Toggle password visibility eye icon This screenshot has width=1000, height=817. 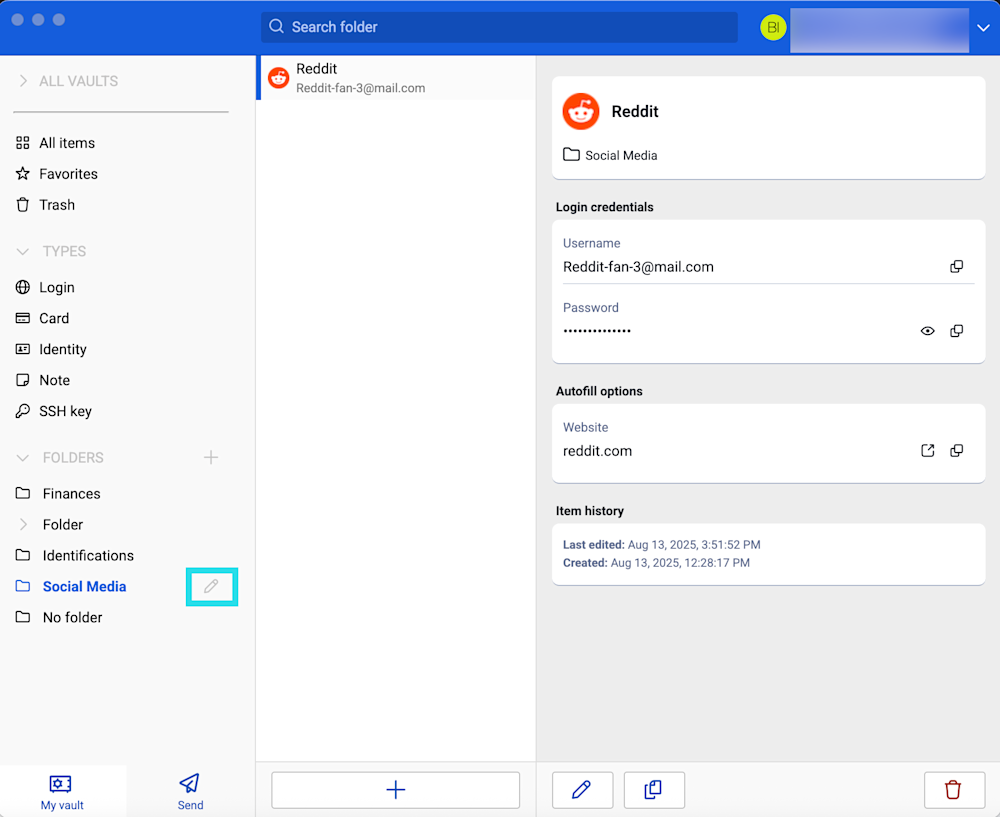[927, 331]
